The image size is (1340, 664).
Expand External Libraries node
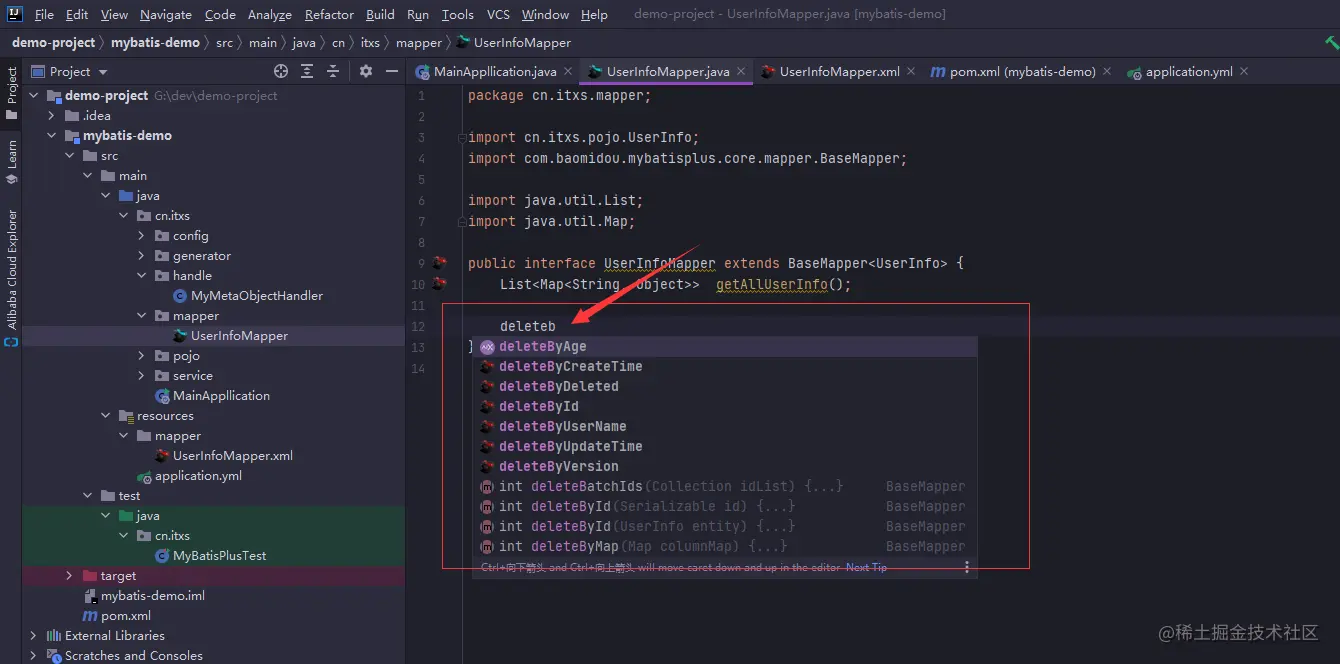33,636
